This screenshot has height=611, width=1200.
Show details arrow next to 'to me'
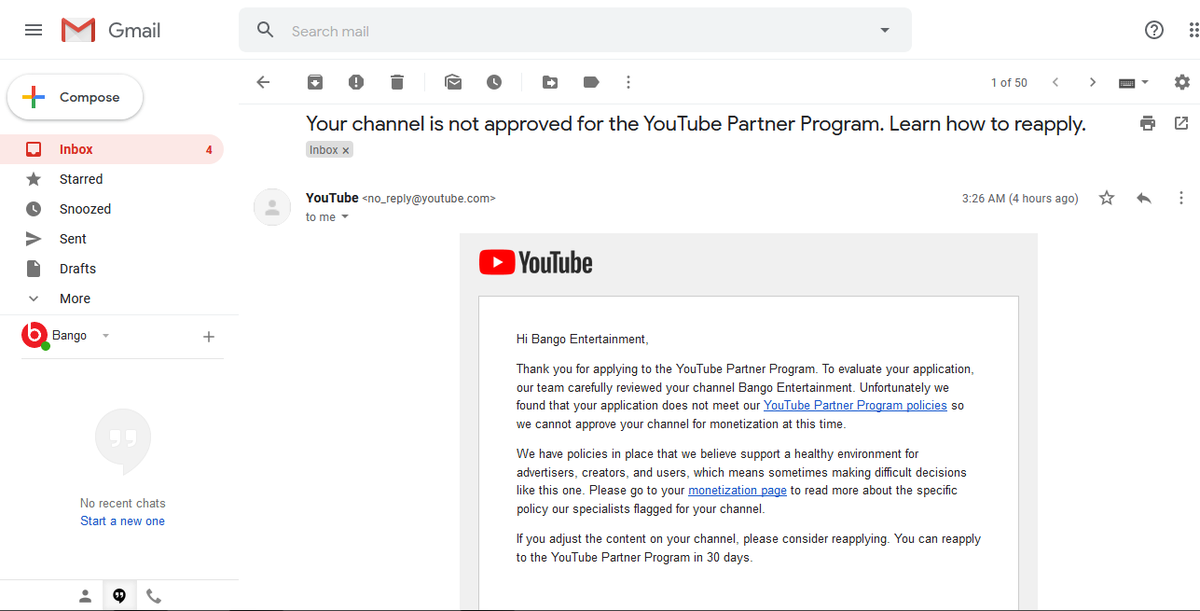tap(346, 217)
